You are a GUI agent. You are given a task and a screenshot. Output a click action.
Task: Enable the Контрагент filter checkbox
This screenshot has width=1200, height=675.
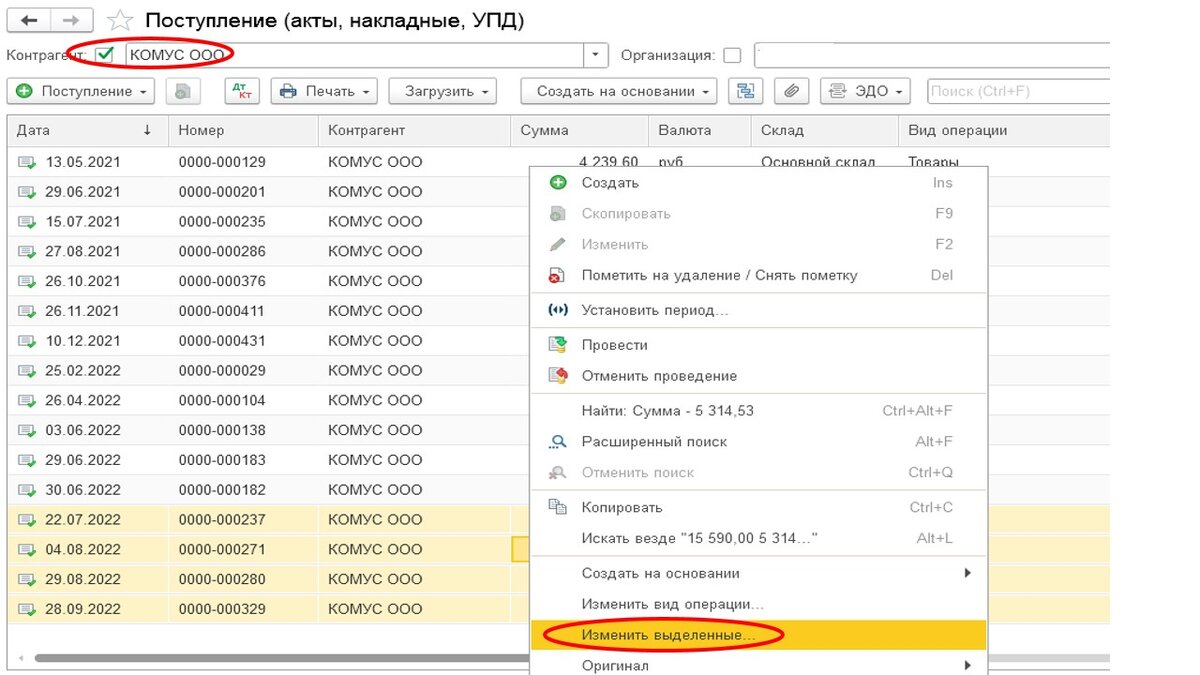click(105, 55)
